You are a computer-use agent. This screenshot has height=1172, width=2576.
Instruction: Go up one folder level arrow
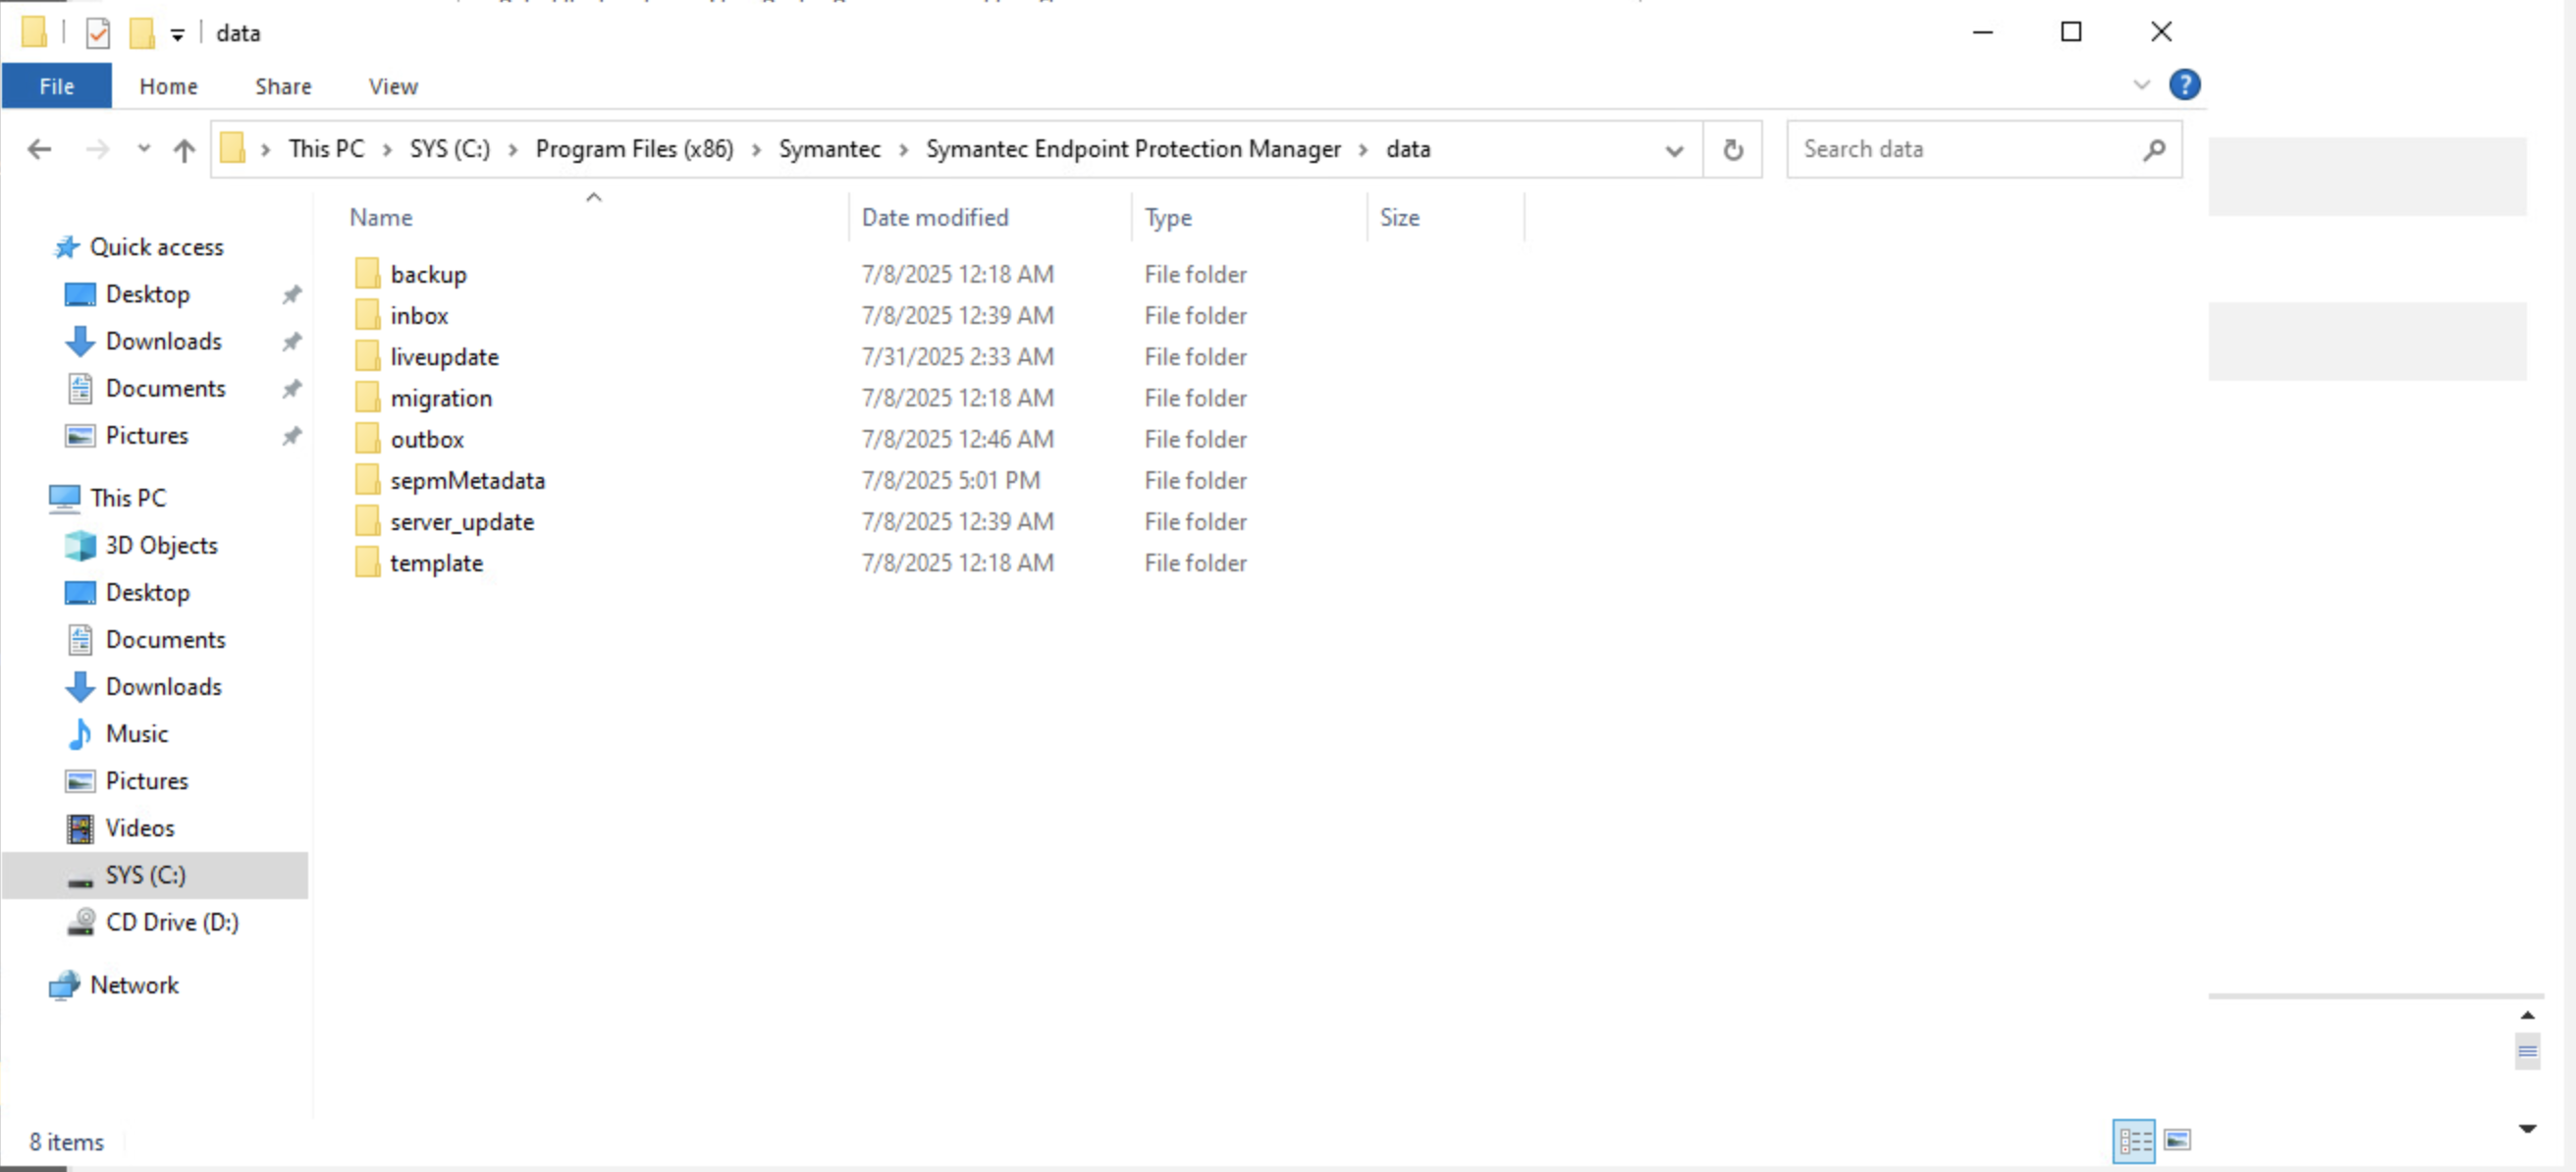(184, 150)
